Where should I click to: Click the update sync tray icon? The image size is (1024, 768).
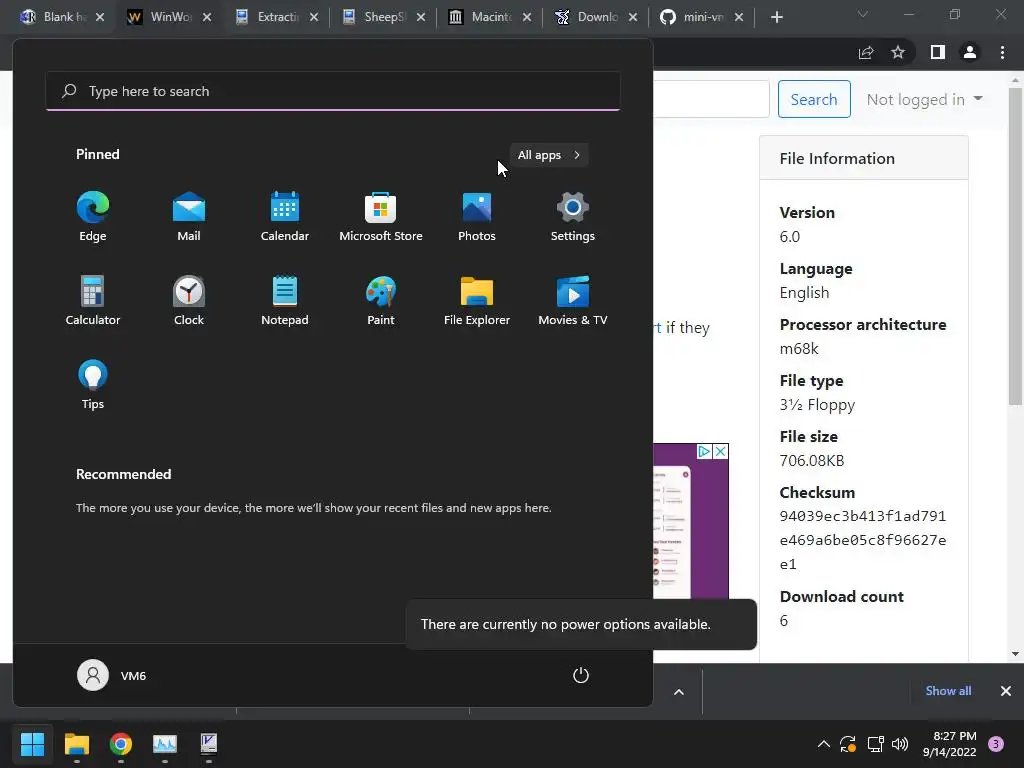848,744
